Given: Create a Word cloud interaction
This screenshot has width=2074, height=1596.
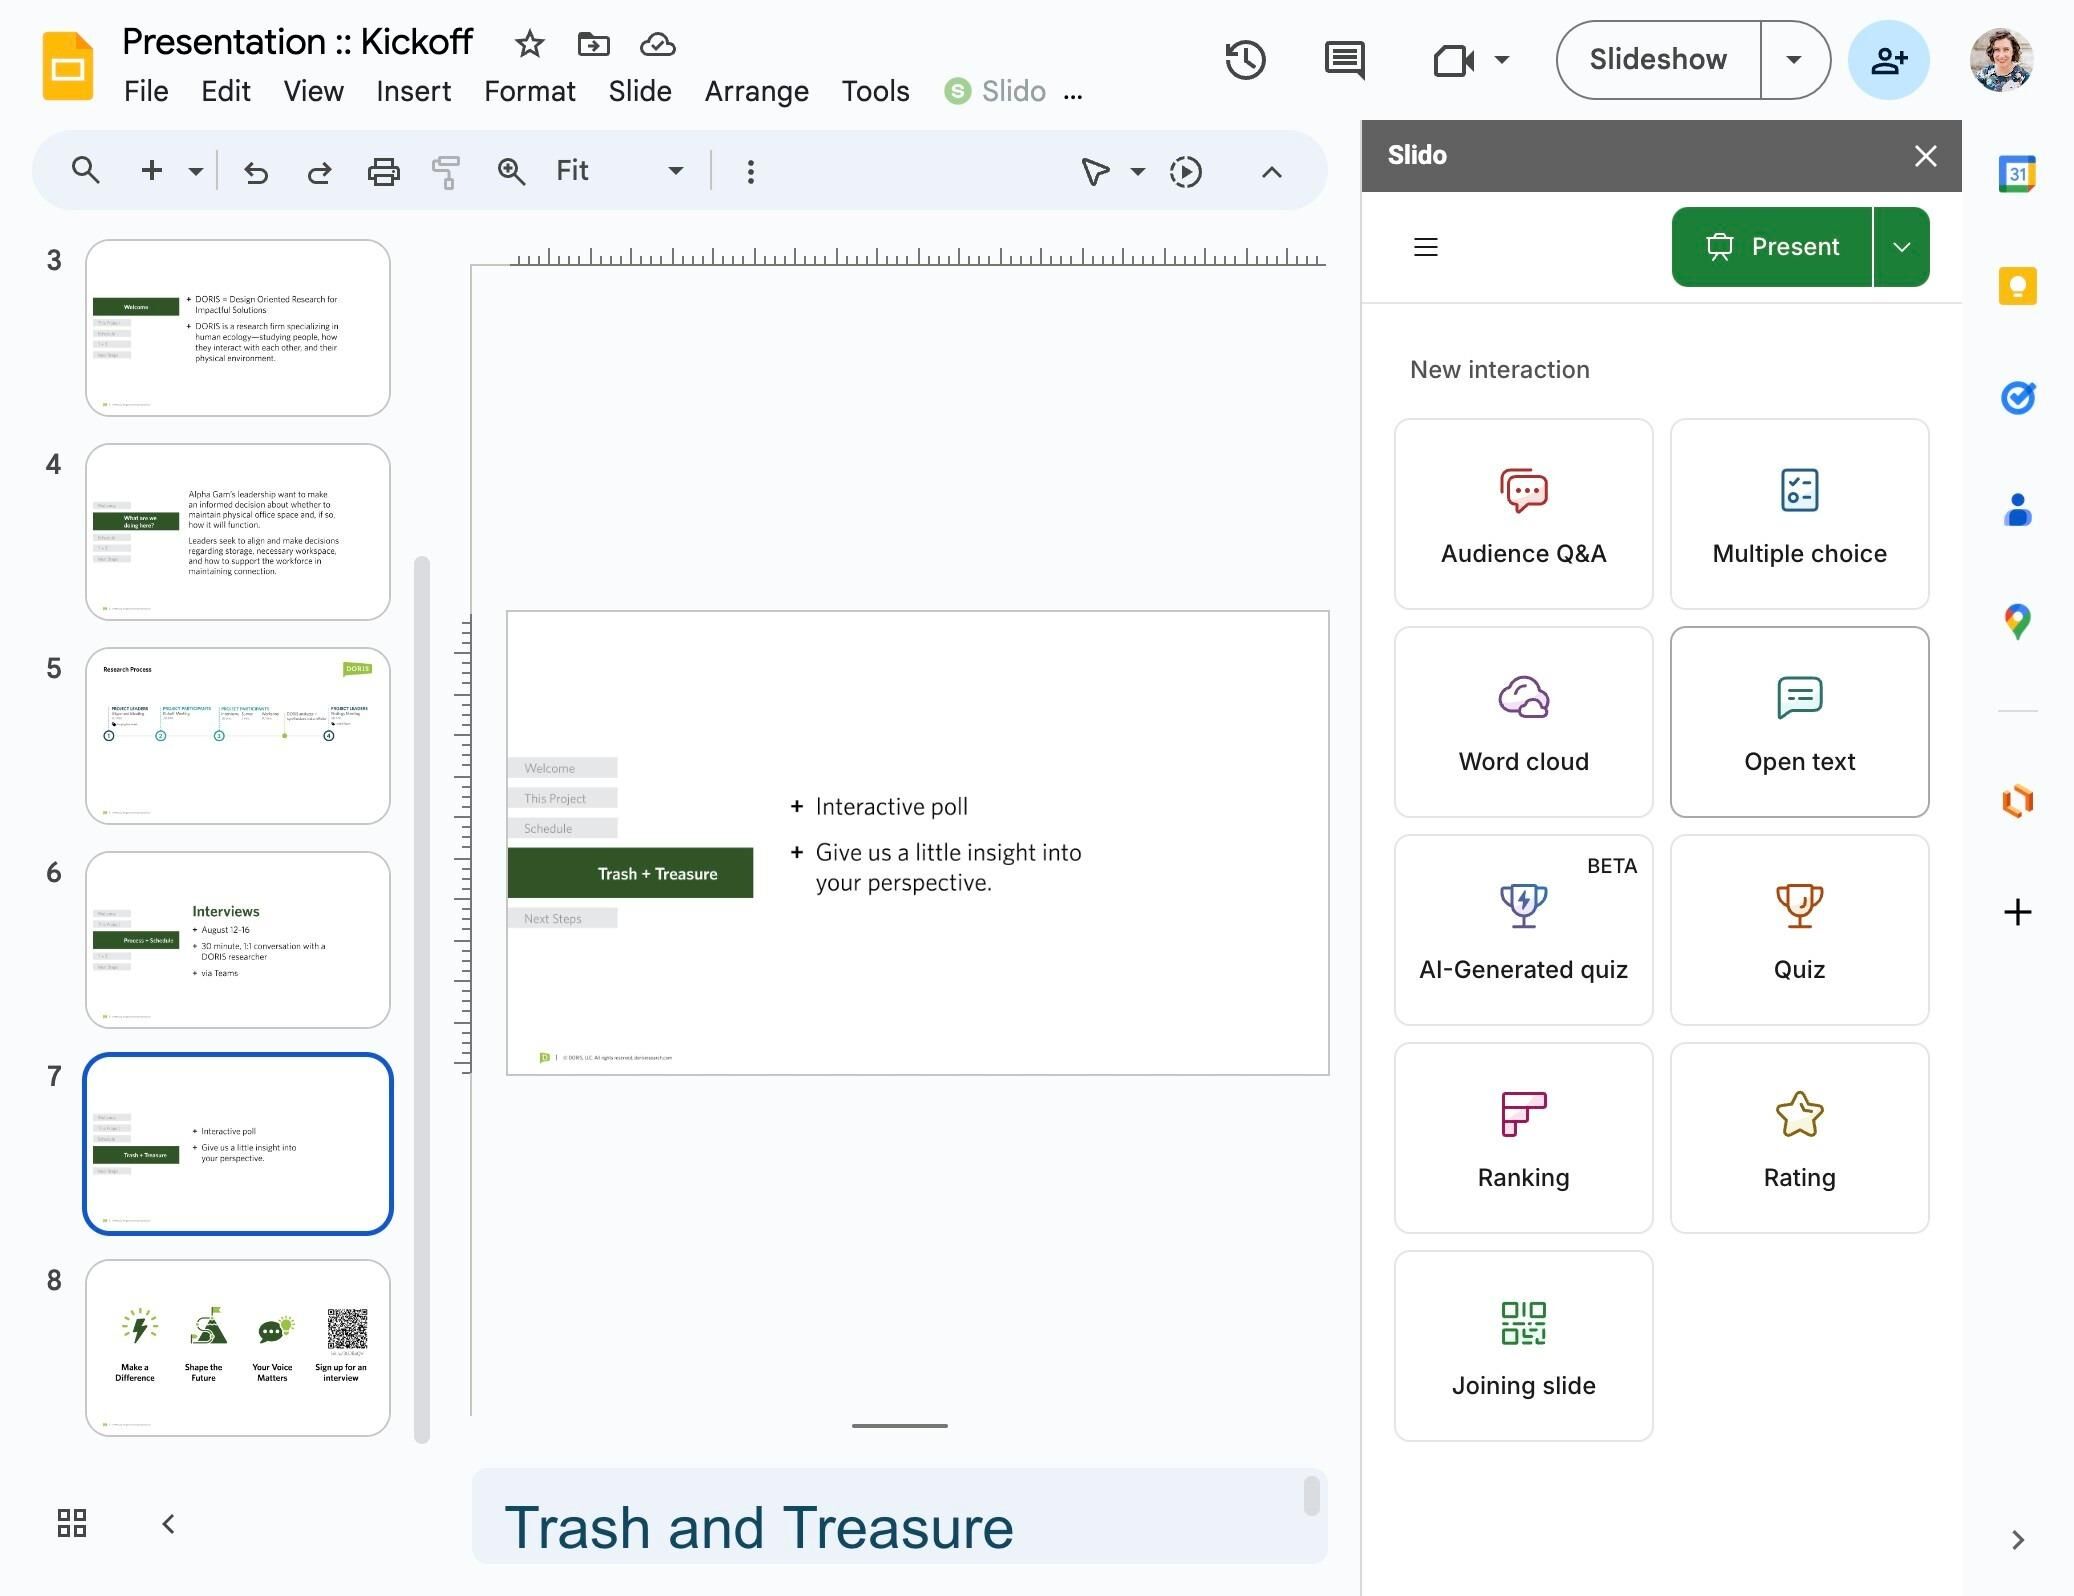Looking at the screenshot, I should coord(1523,722).
